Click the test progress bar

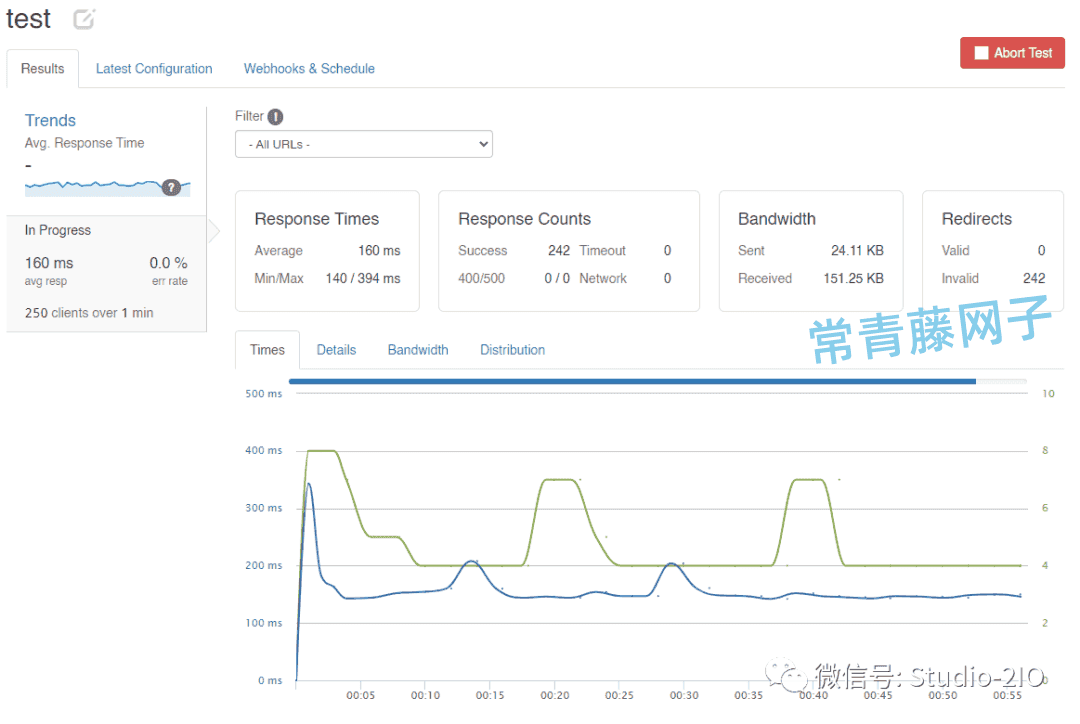(658, 381)
